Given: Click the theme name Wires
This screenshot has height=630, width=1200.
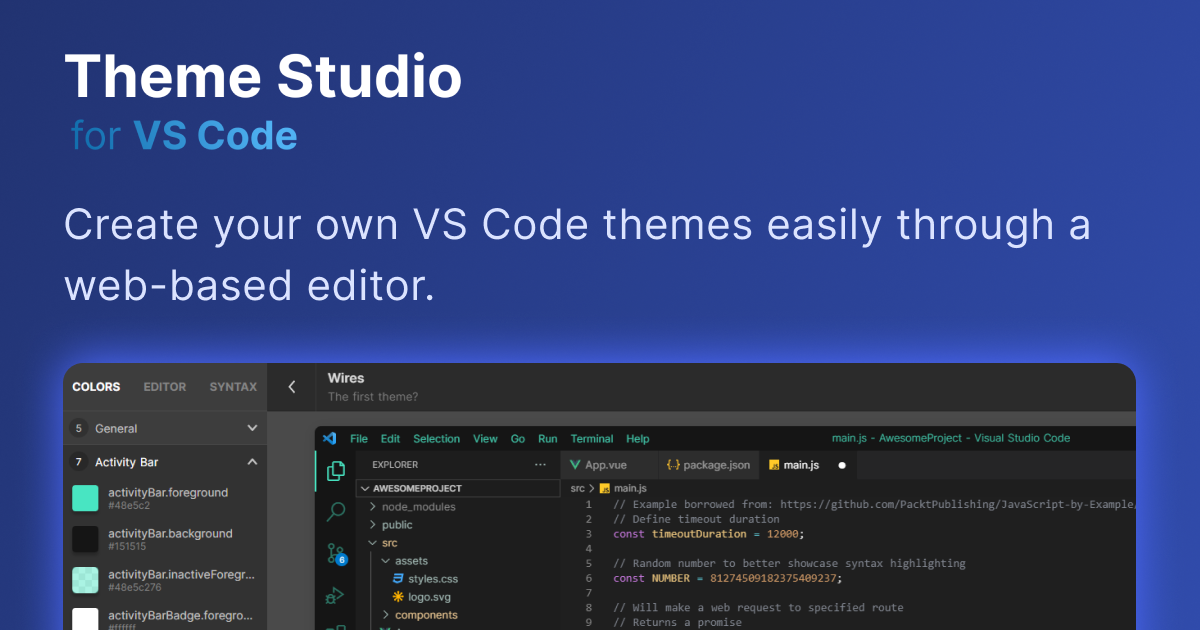Looking at the screenshot, I should [x=346, y=378].
